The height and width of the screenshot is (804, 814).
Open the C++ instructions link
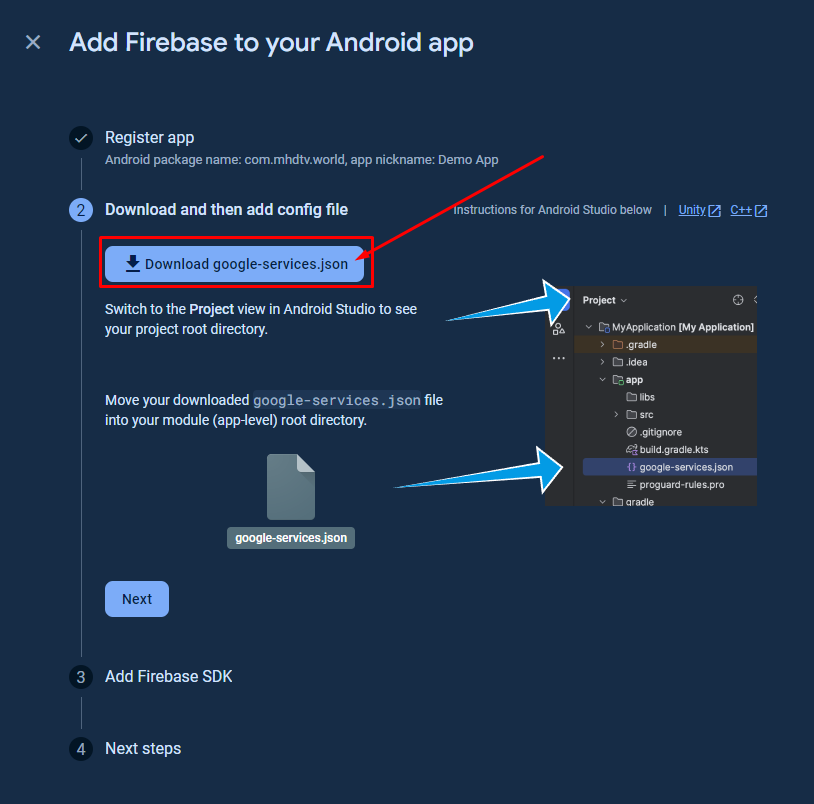pos(749,210)
